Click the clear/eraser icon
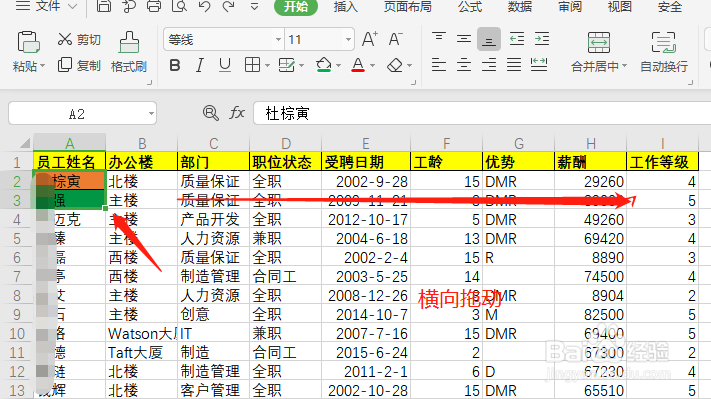Image resolution: width=711 pixels, height=399 pixels. (x=395, y=66)
